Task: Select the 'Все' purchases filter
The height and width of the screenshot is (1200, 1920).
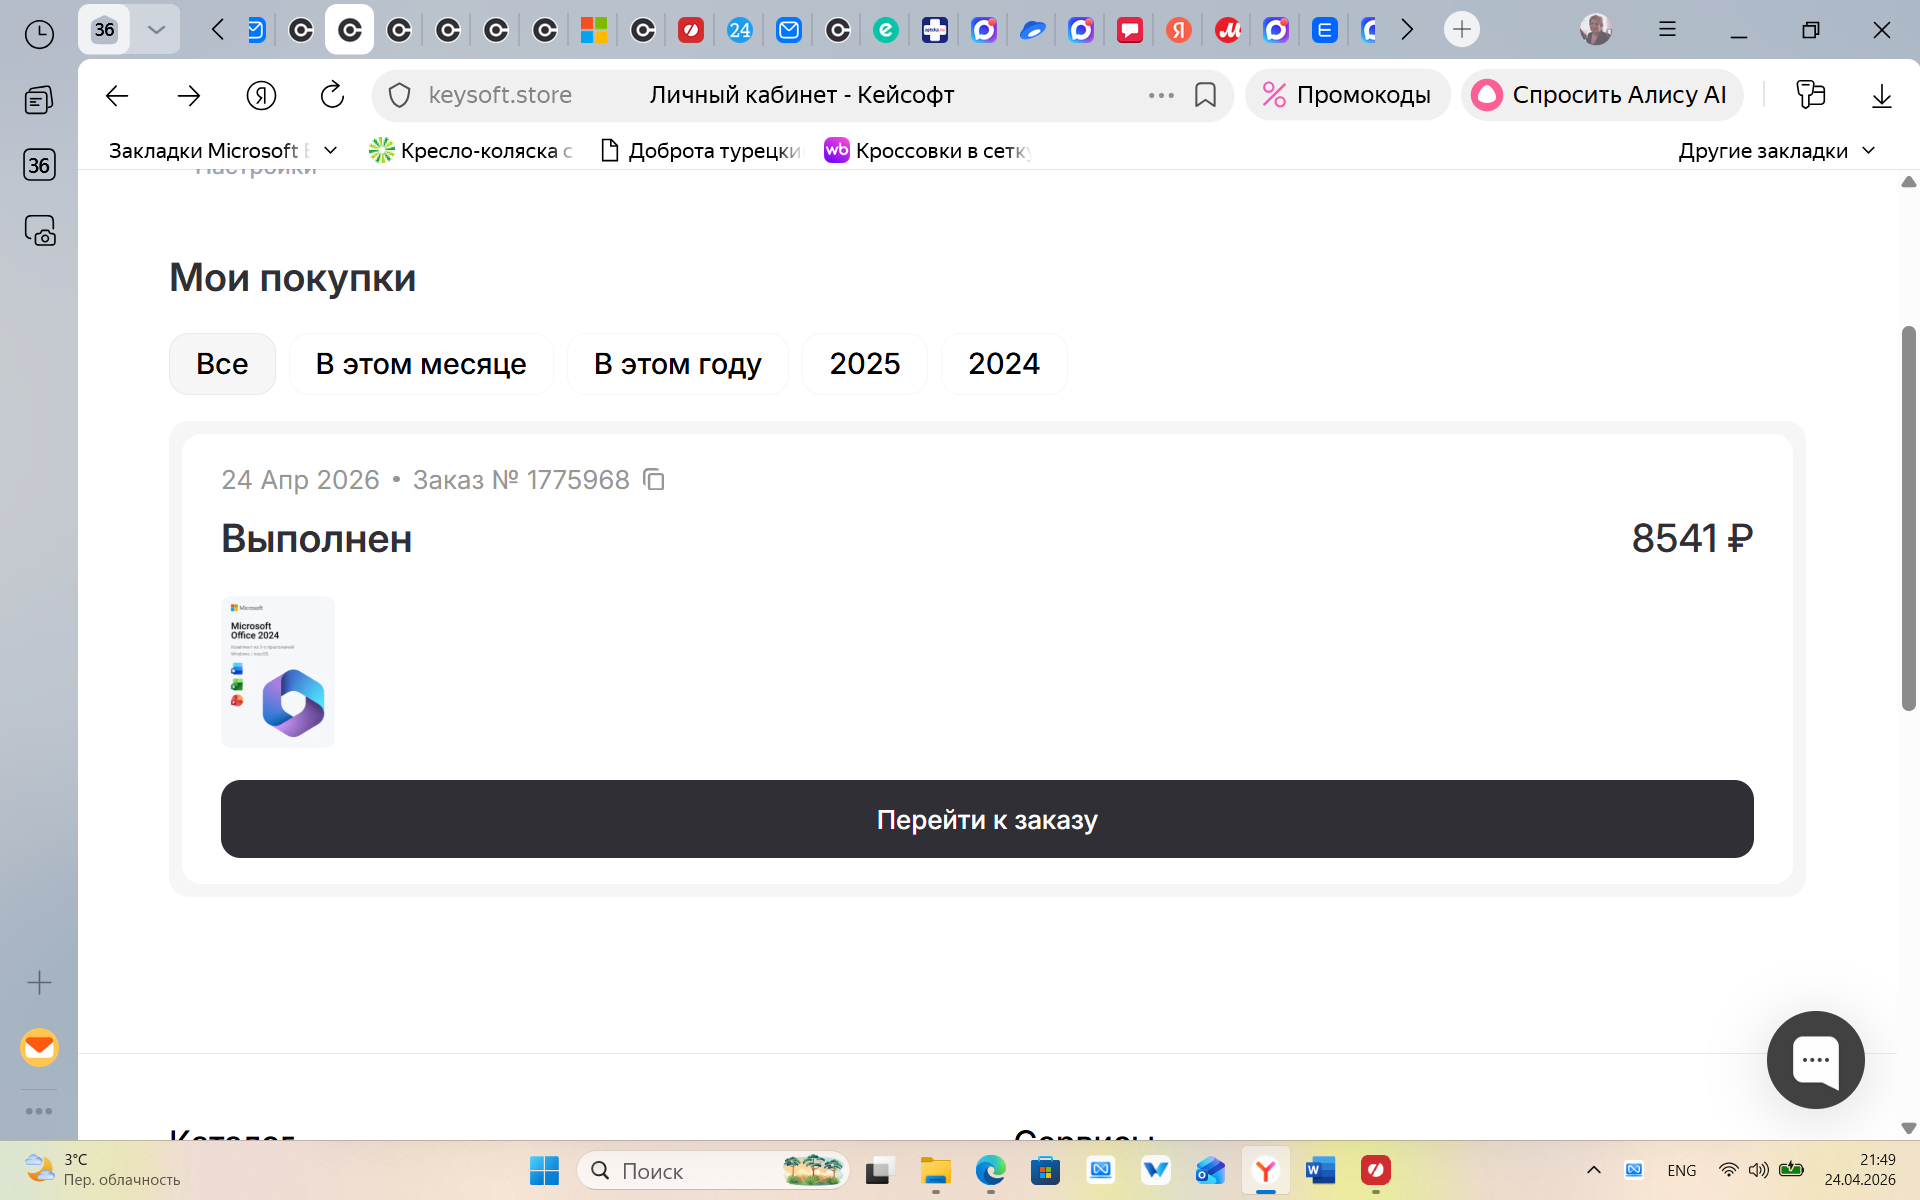Action: click(x=222, y=364)
